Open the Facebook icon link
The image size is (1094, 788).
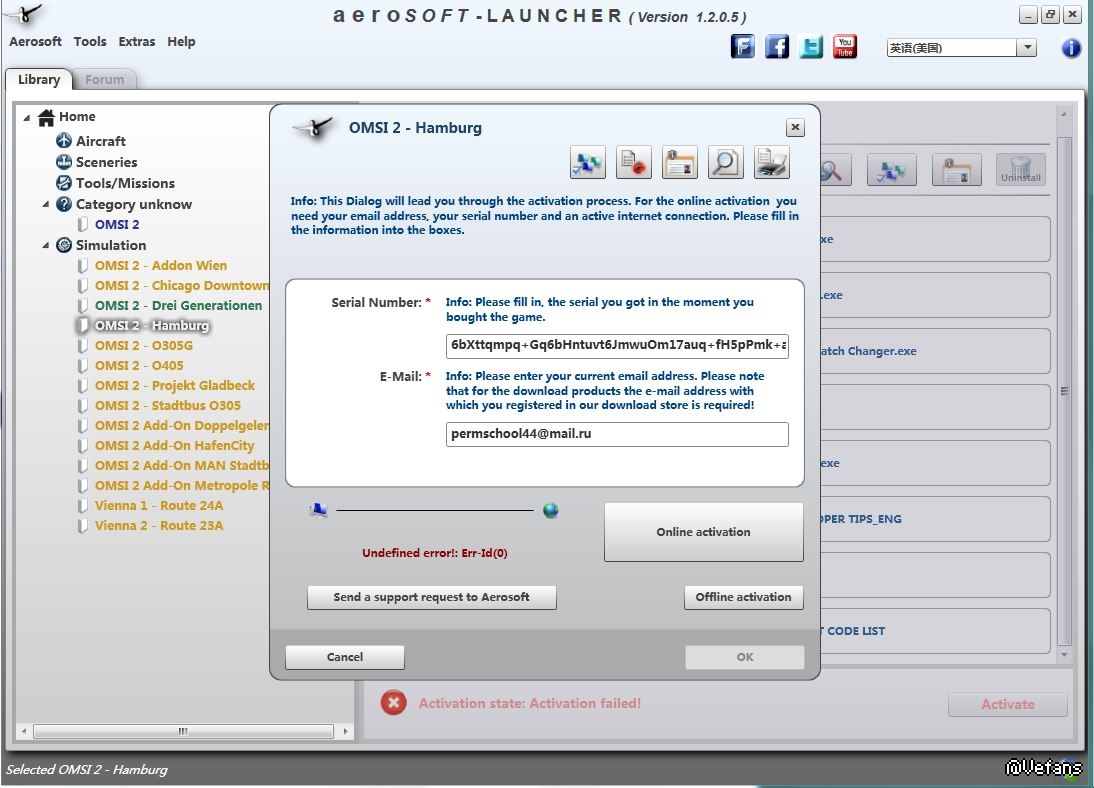click(x=777, y=47)
